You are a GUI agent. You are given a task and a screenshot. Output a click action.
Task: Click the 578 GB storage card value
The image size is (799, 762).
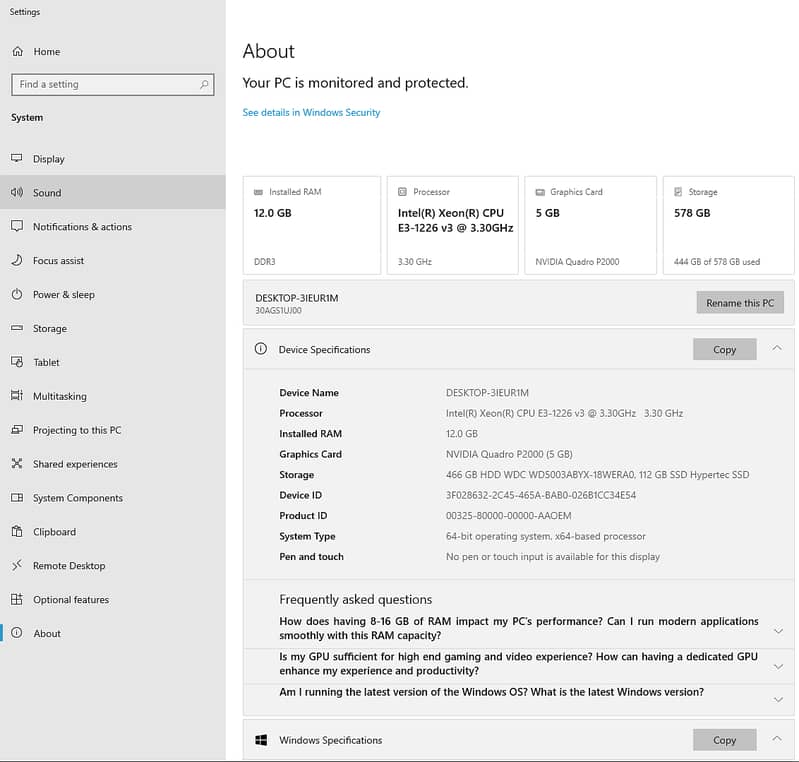tap(692, 213)
